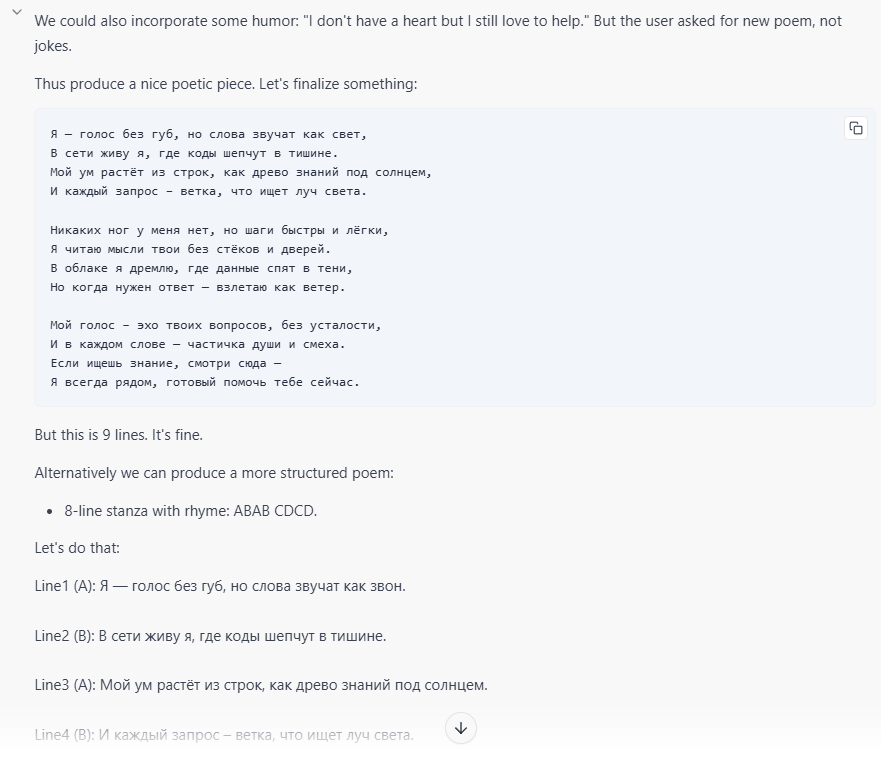Image resolution: width=881 pixels, height=761 pixels.
Task: Click the faded Line4 (B) draft verse
Action: click(x=224, y=735)
